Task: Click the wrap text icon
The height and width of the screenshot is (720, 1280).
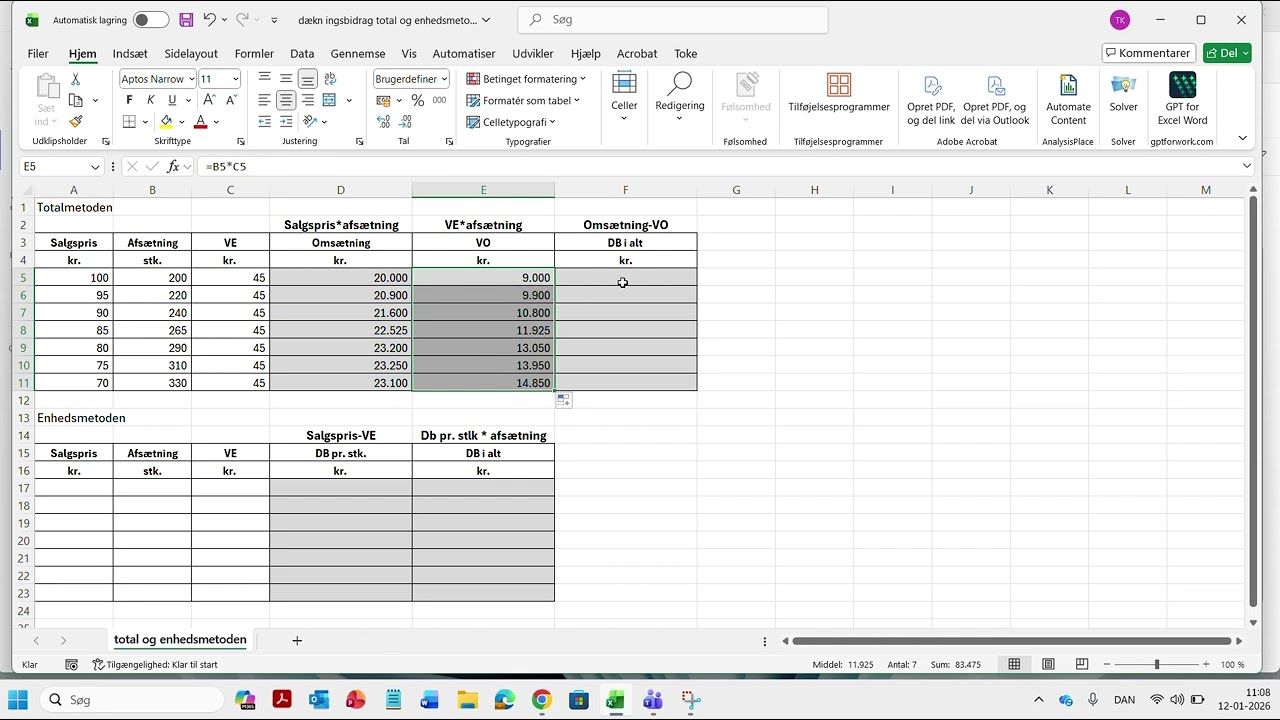Action: coord(330,79)
